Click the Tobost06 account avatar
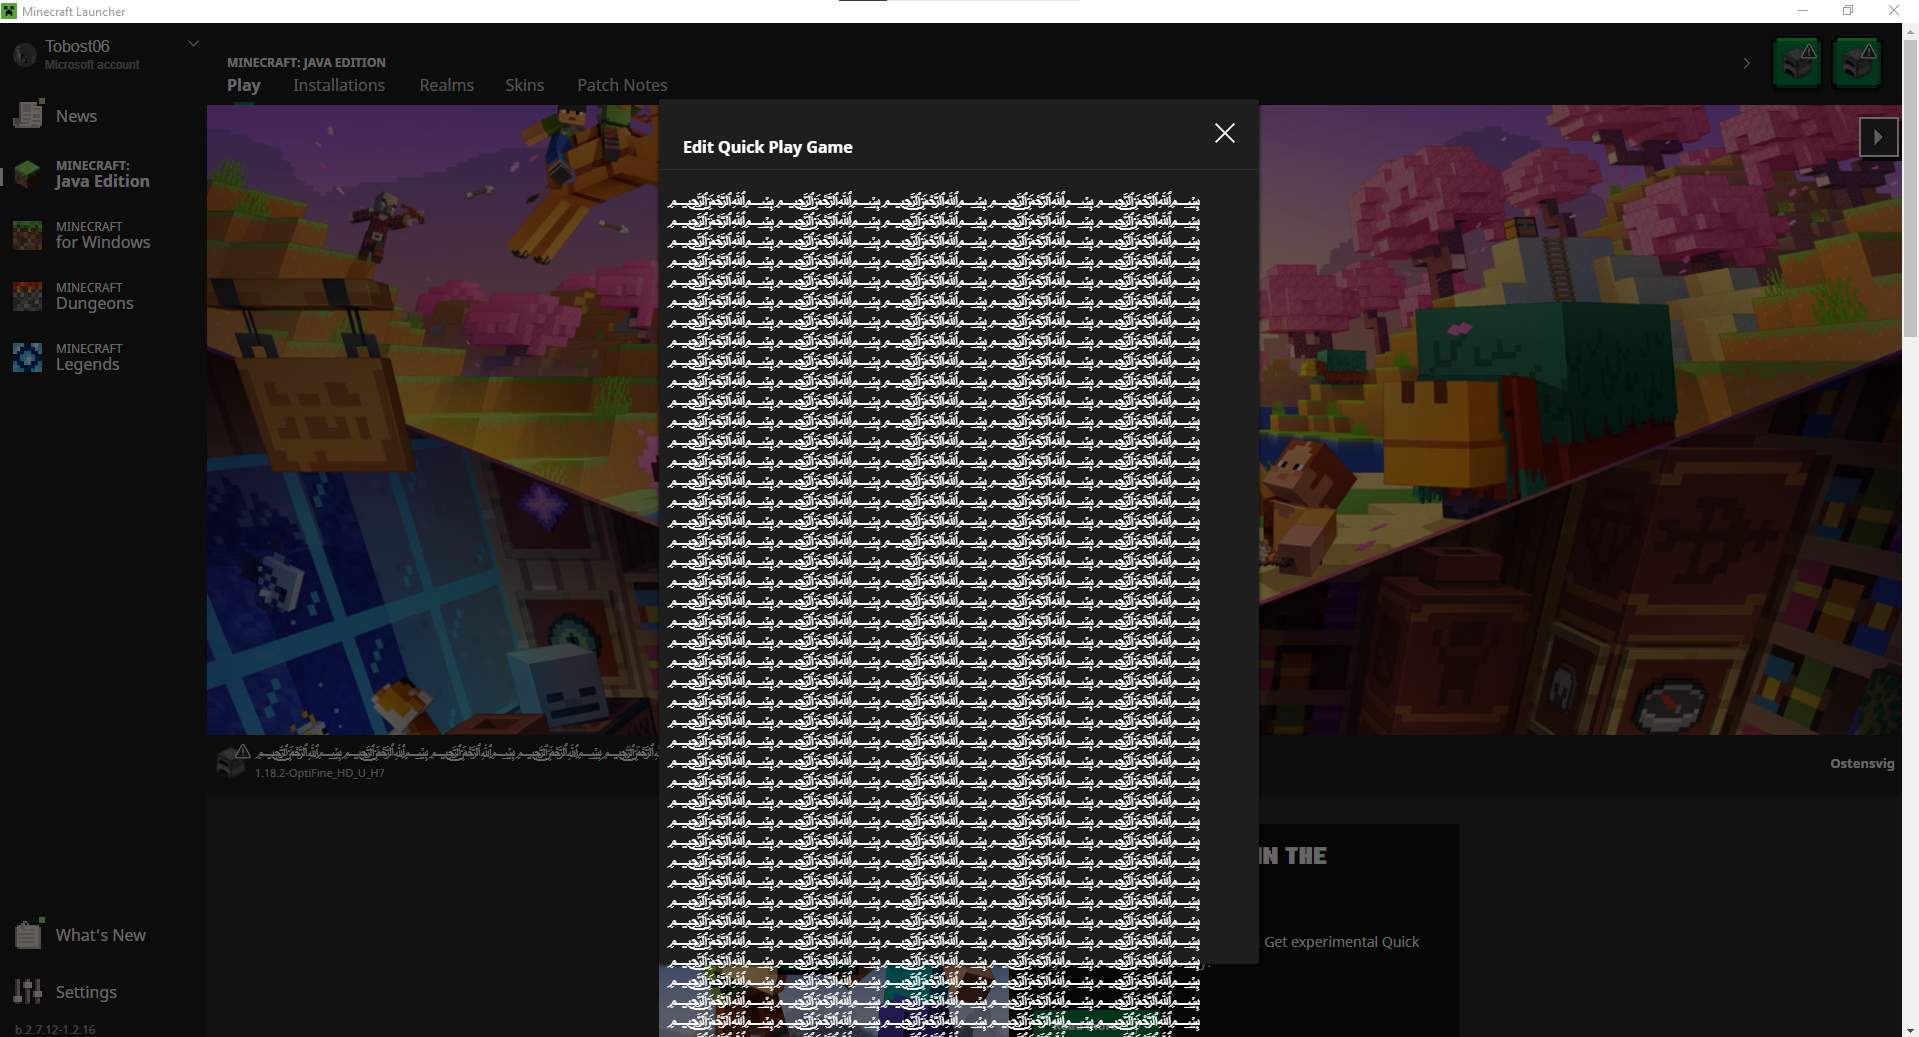 pos(24,55)
